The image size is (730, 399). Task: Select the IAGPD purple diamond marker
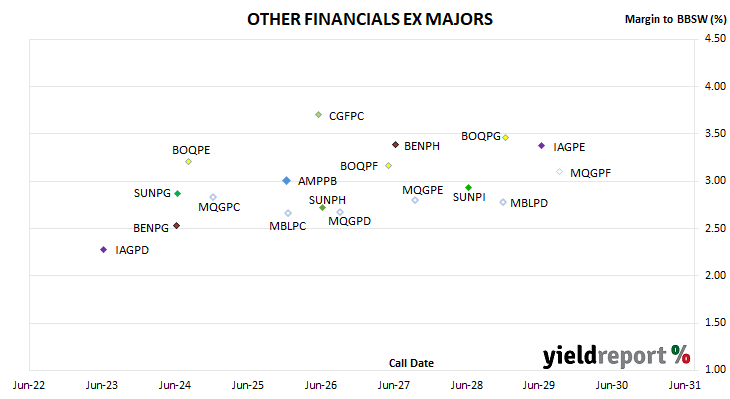pyautogui.click(x=104, y=250)
